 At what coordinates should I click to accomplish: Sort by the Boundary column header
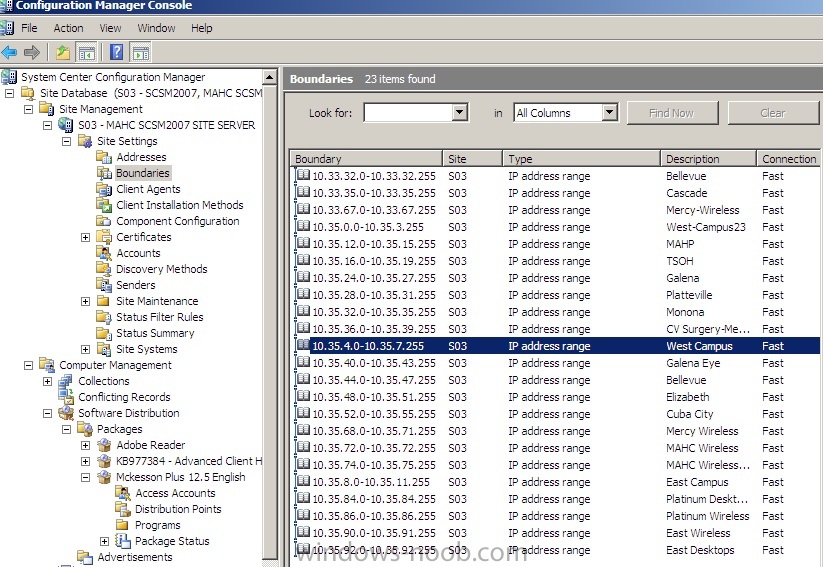366,159
